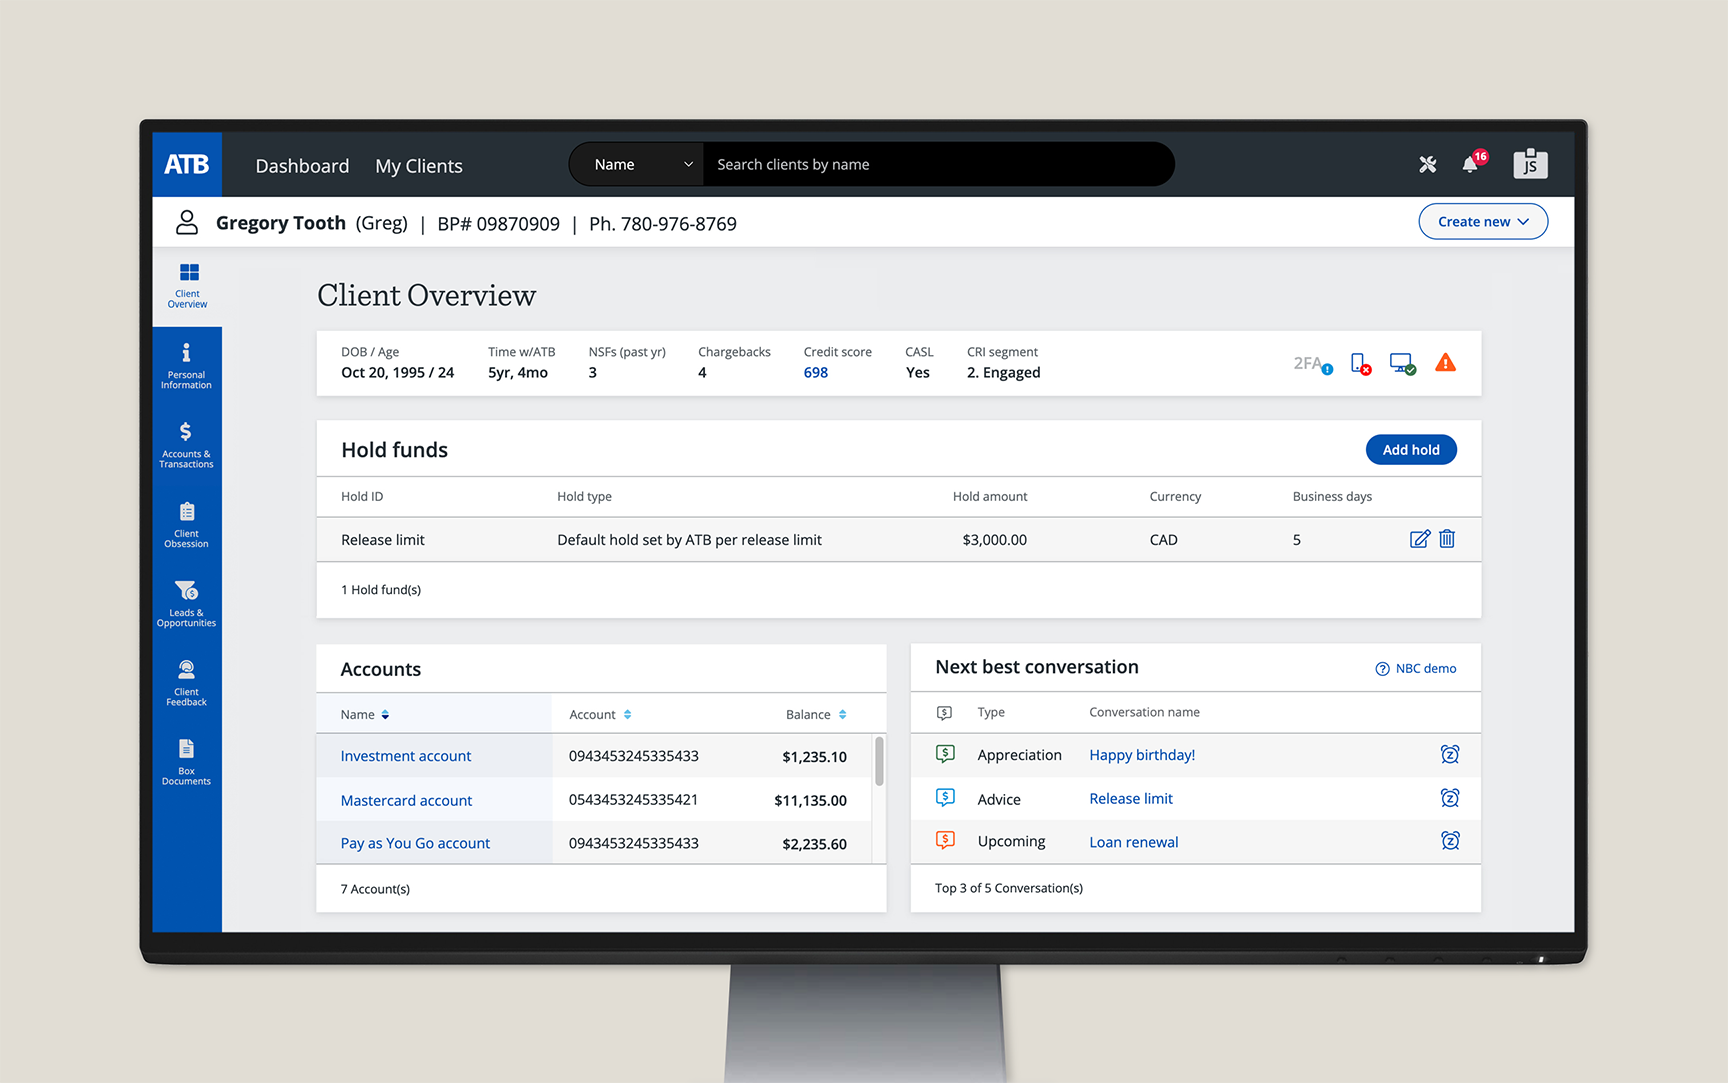Go to the Dashboard menu item
Viewport: 1728px width, 1083px height.
(302, 165)
